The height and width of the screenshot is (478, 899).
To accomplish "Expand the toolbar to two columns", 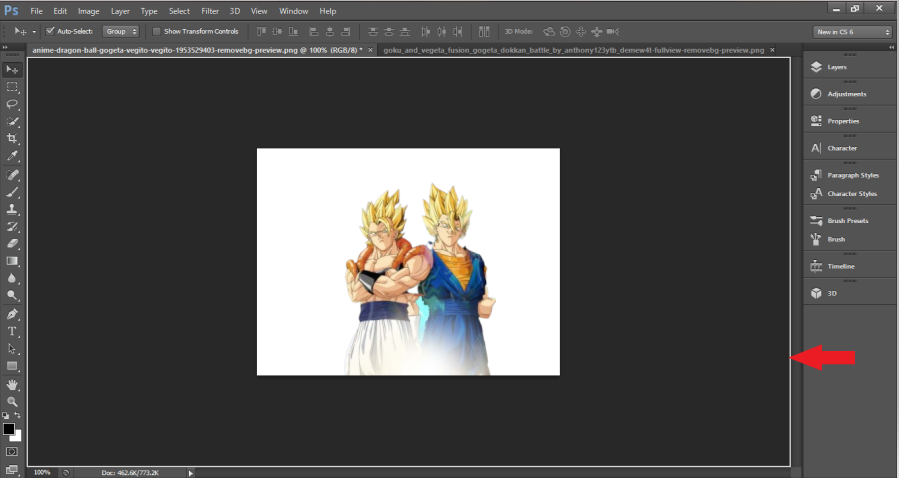I will 6,47.
